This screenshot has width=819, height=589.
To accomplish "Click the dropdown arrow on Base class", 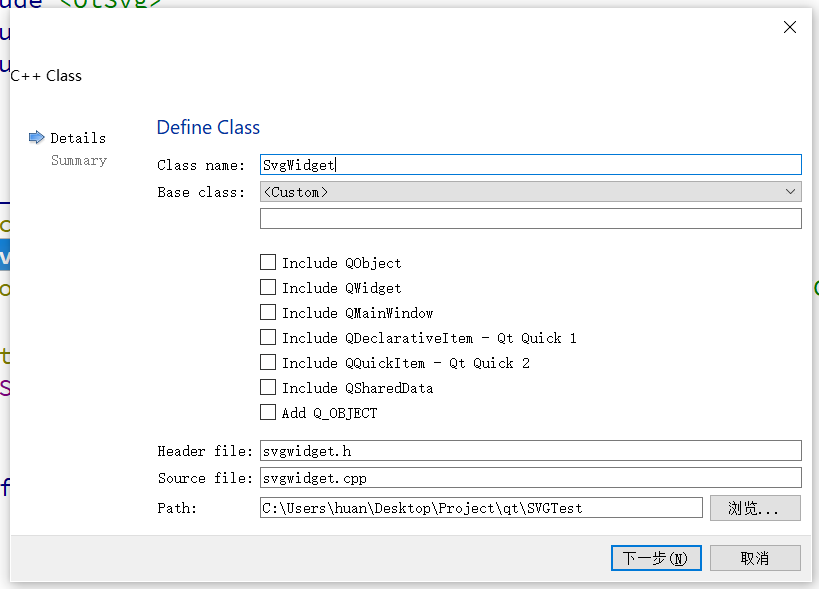I will tap(791, 192).
